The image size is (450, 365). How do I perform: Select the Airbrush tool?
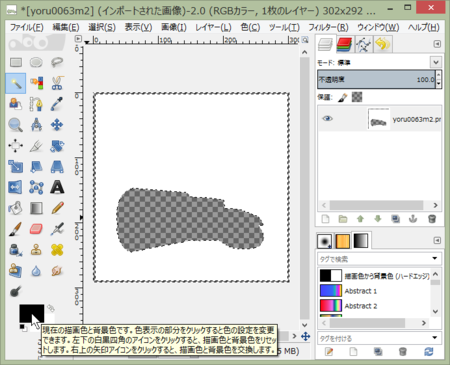[57, 229]
